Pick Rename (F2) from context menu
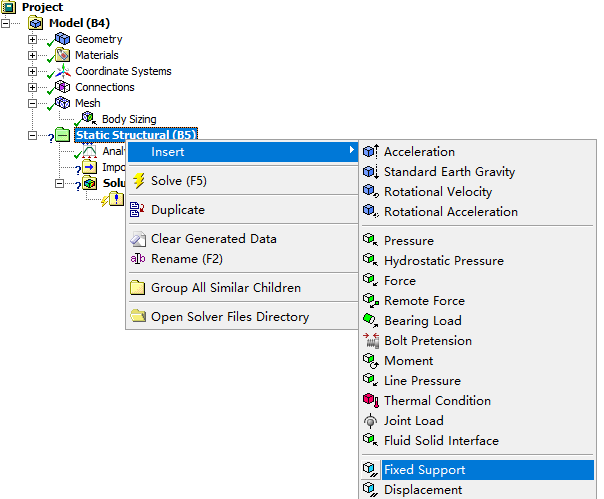This screenshot has width=604, height=499. [186, 259]
